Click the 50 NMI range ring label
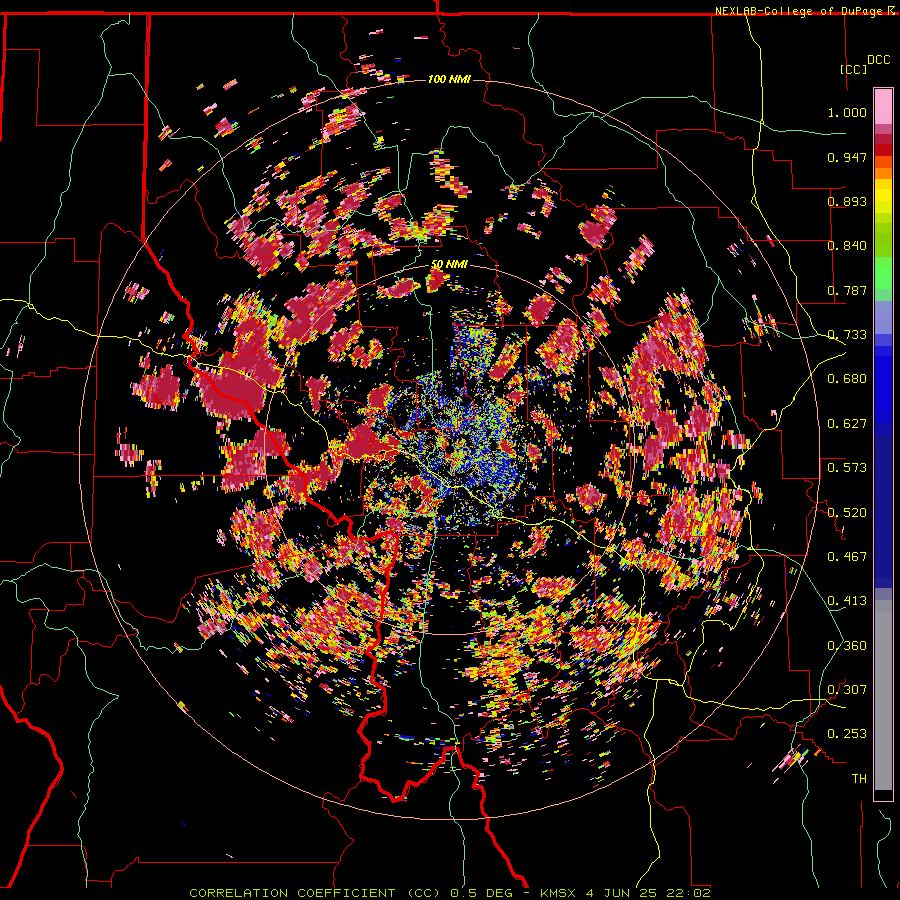The height and width of the screenshot is (900, 900). coord(449,265)
